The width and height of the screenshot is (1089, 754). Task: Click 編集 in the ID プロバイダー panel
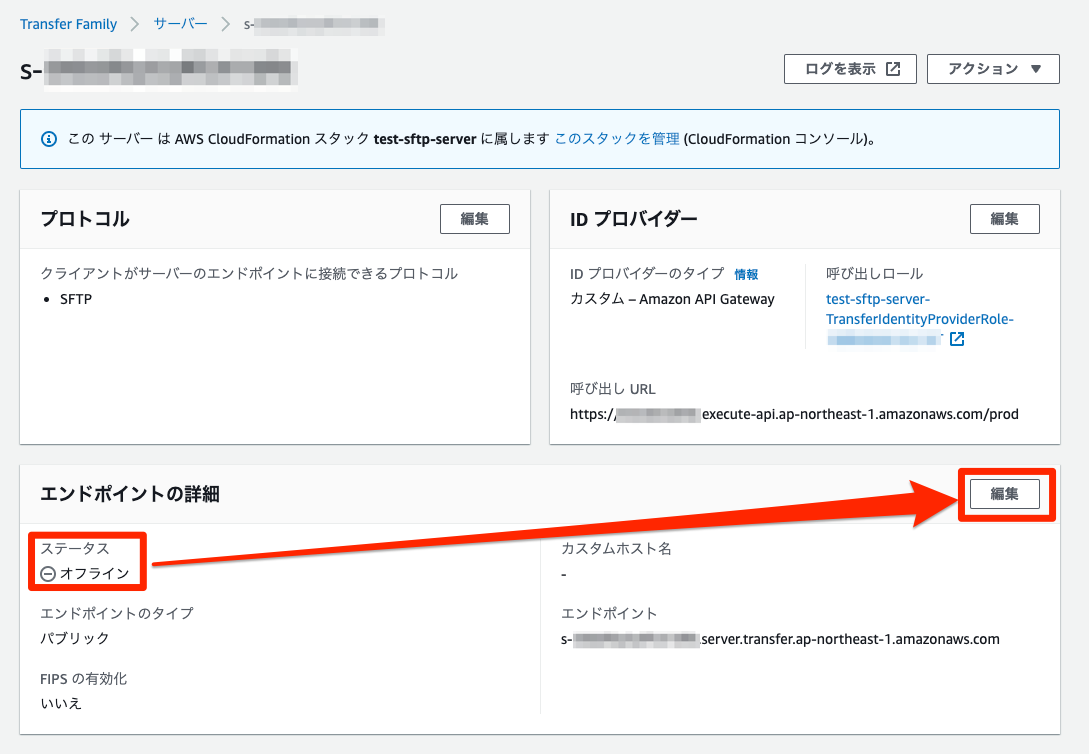[x=1004, y=218]
